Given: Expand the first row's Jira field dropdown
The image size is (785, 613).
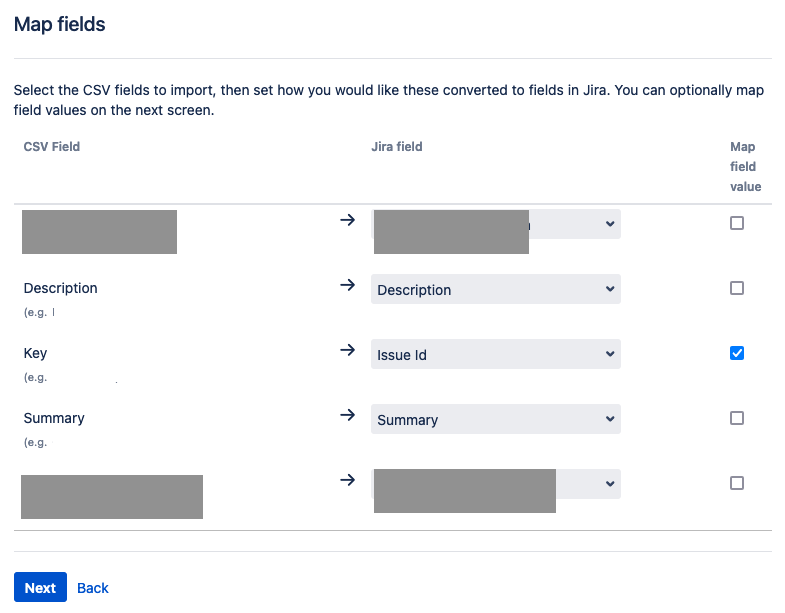Looking at the screenshot, I should [x=496, y=224].
